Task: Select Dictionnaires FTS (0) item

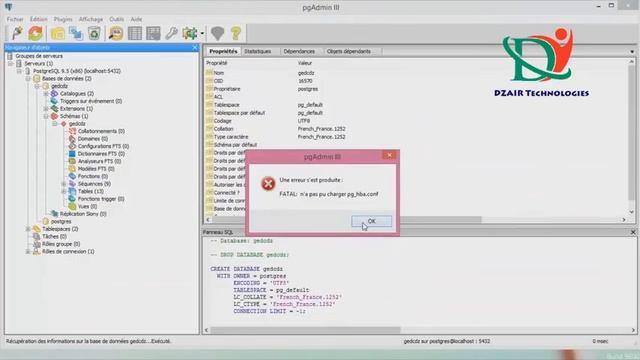Action: pyautogui.click(x=101, y=154)
